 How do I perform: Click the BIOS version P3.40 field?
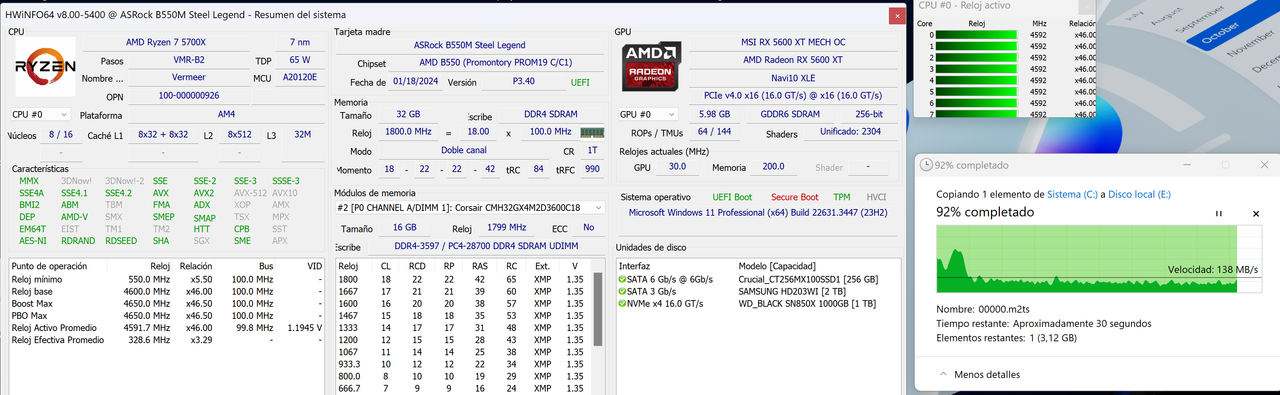(x=523, y=82)
